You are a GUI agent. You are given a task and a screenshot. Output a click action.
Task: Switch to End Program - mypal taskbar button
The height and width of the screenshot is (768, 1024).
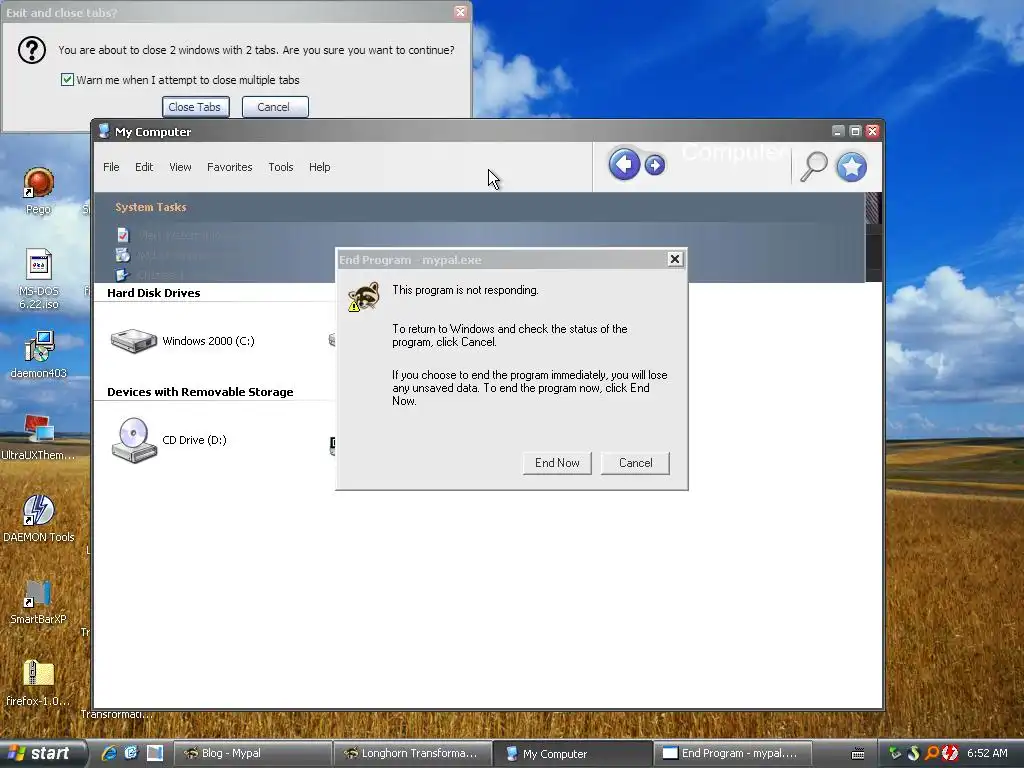pyautogui.click(x=732, y=753)
